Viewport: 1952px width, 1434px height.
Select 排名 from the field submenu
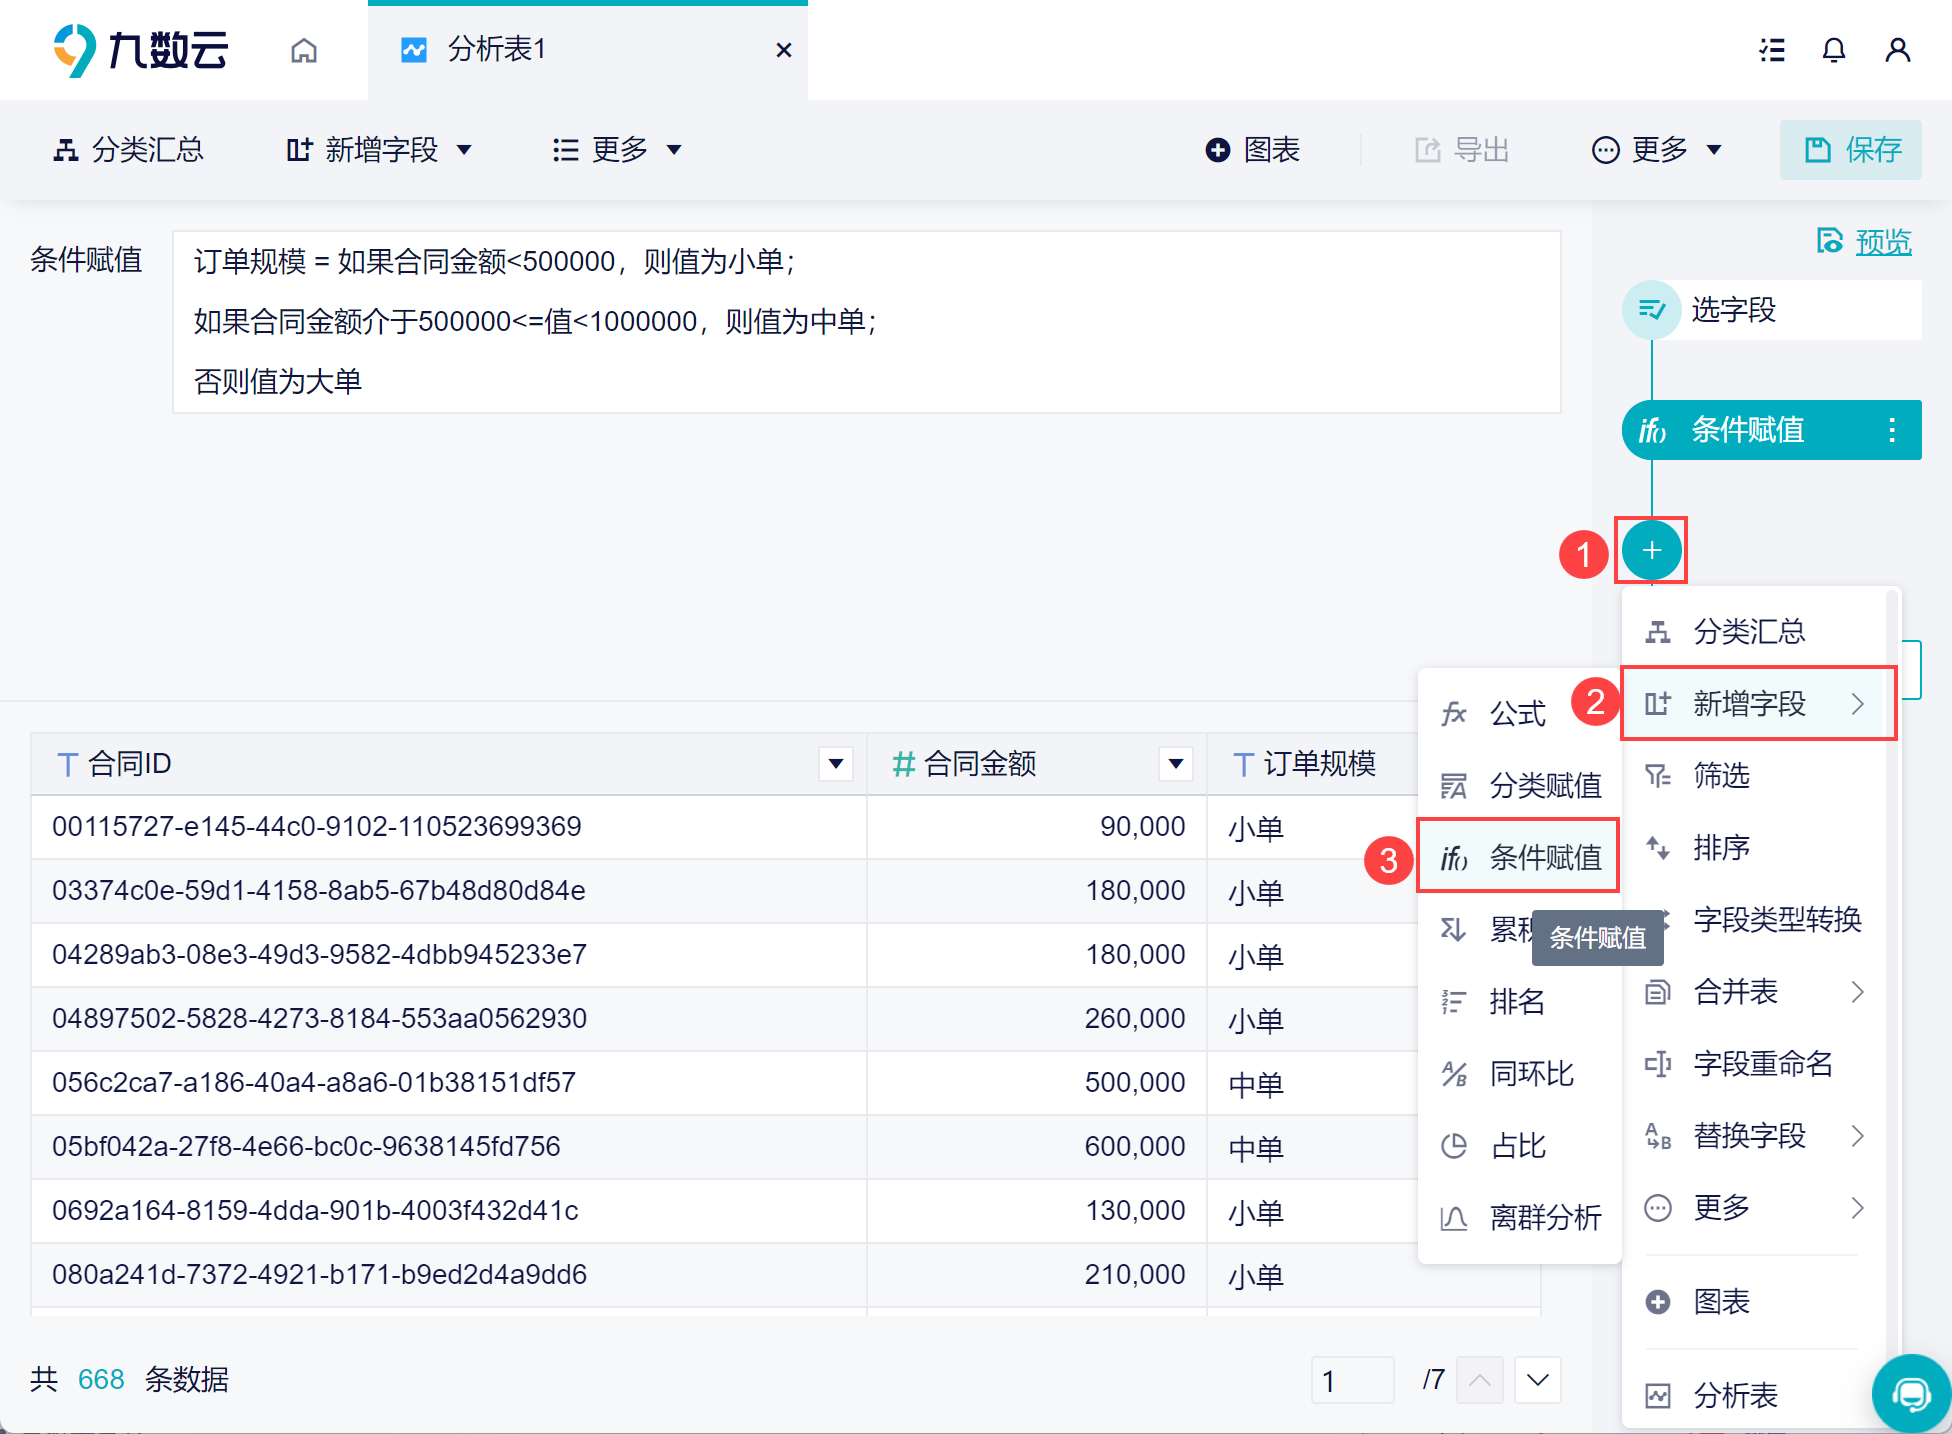(1516, 1001)
